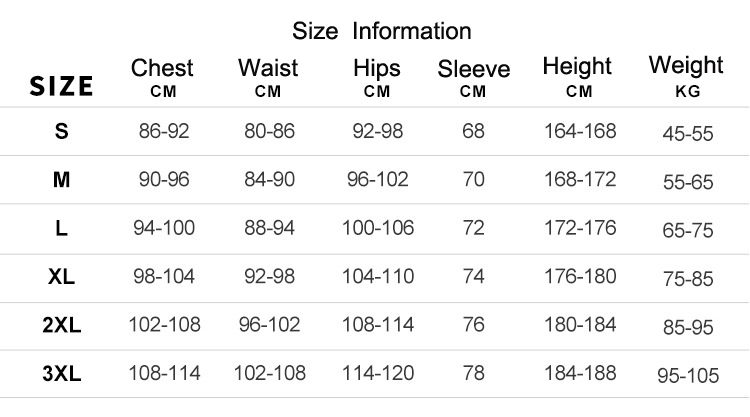750x417 pixels.
Task: Select the XL size row label
Action: tap(61, 276)
